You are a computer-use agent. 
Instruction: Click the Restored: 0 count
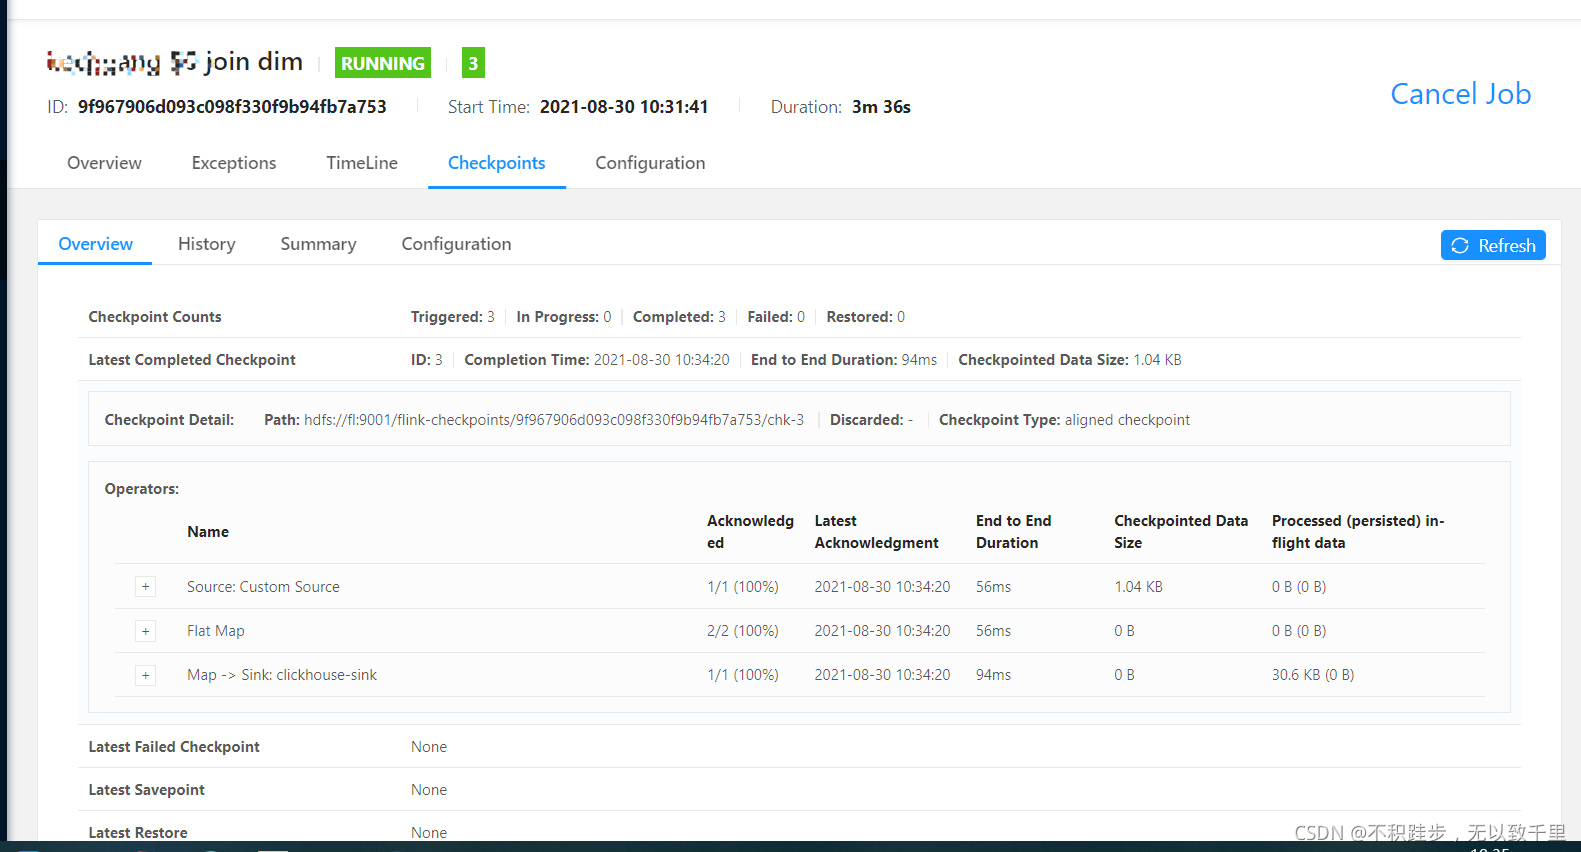[866, 317]
